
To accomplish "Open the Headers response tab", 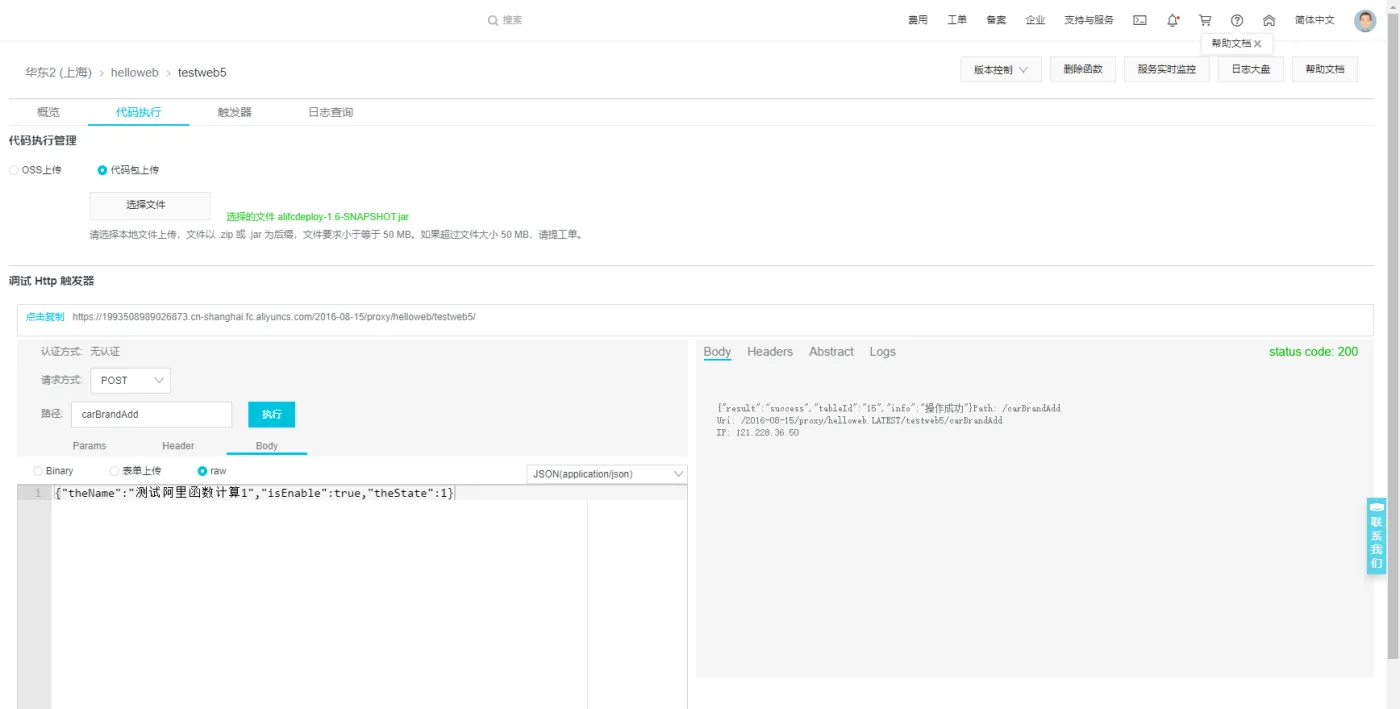I will (x=769, y=352).
